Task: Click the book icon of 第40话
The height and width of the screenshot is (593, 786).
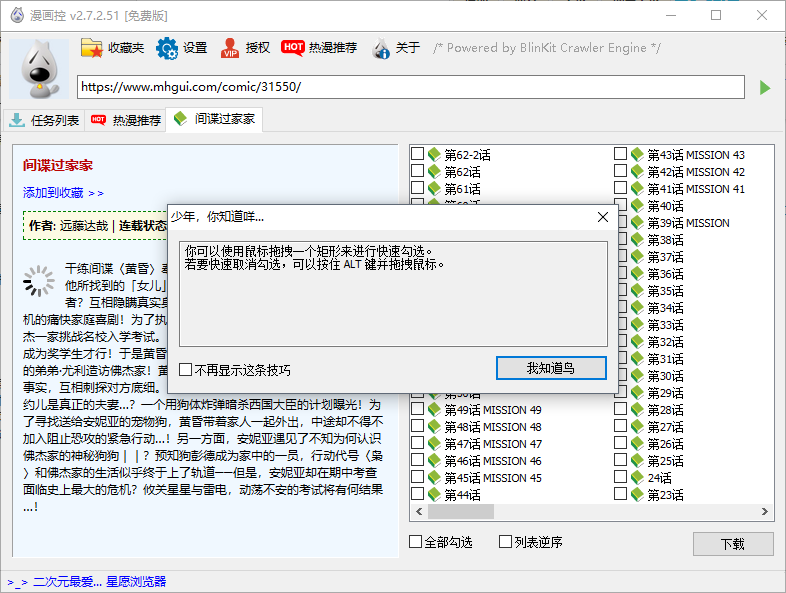Action: 637,206
